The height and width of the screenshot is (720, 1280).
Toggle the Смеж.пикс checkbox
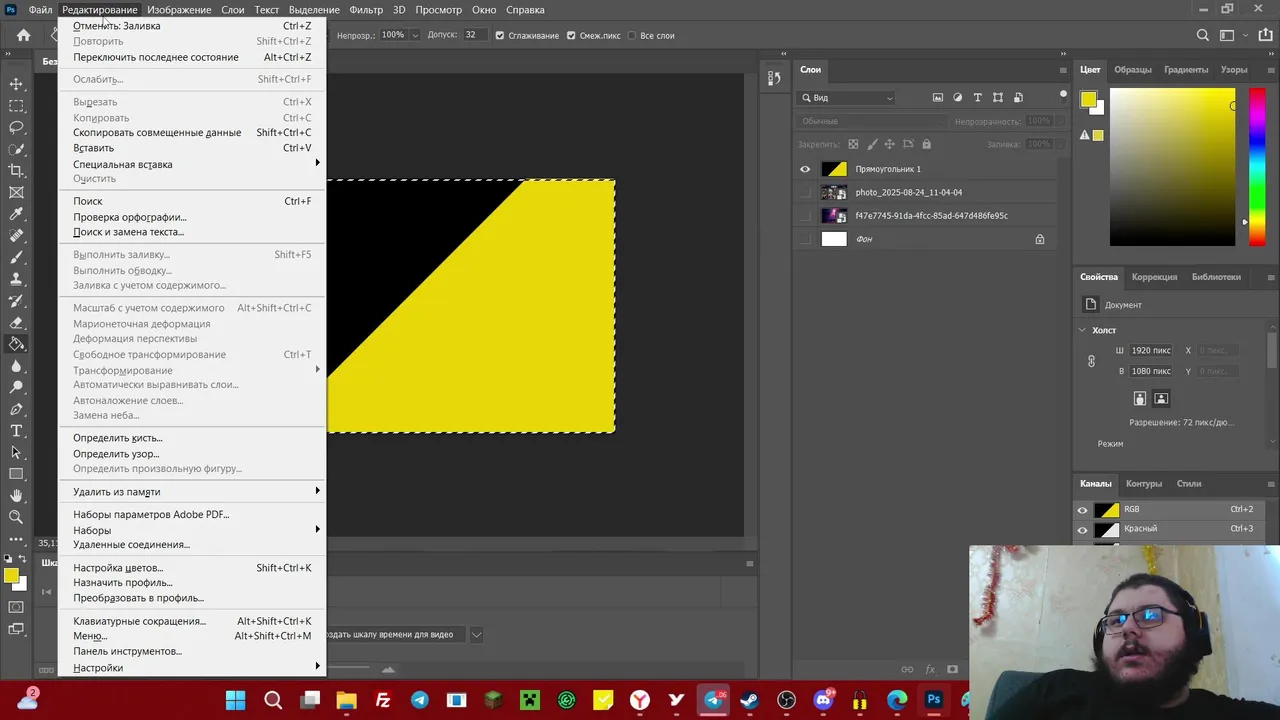pyautogui.click(x=571, y=35)
